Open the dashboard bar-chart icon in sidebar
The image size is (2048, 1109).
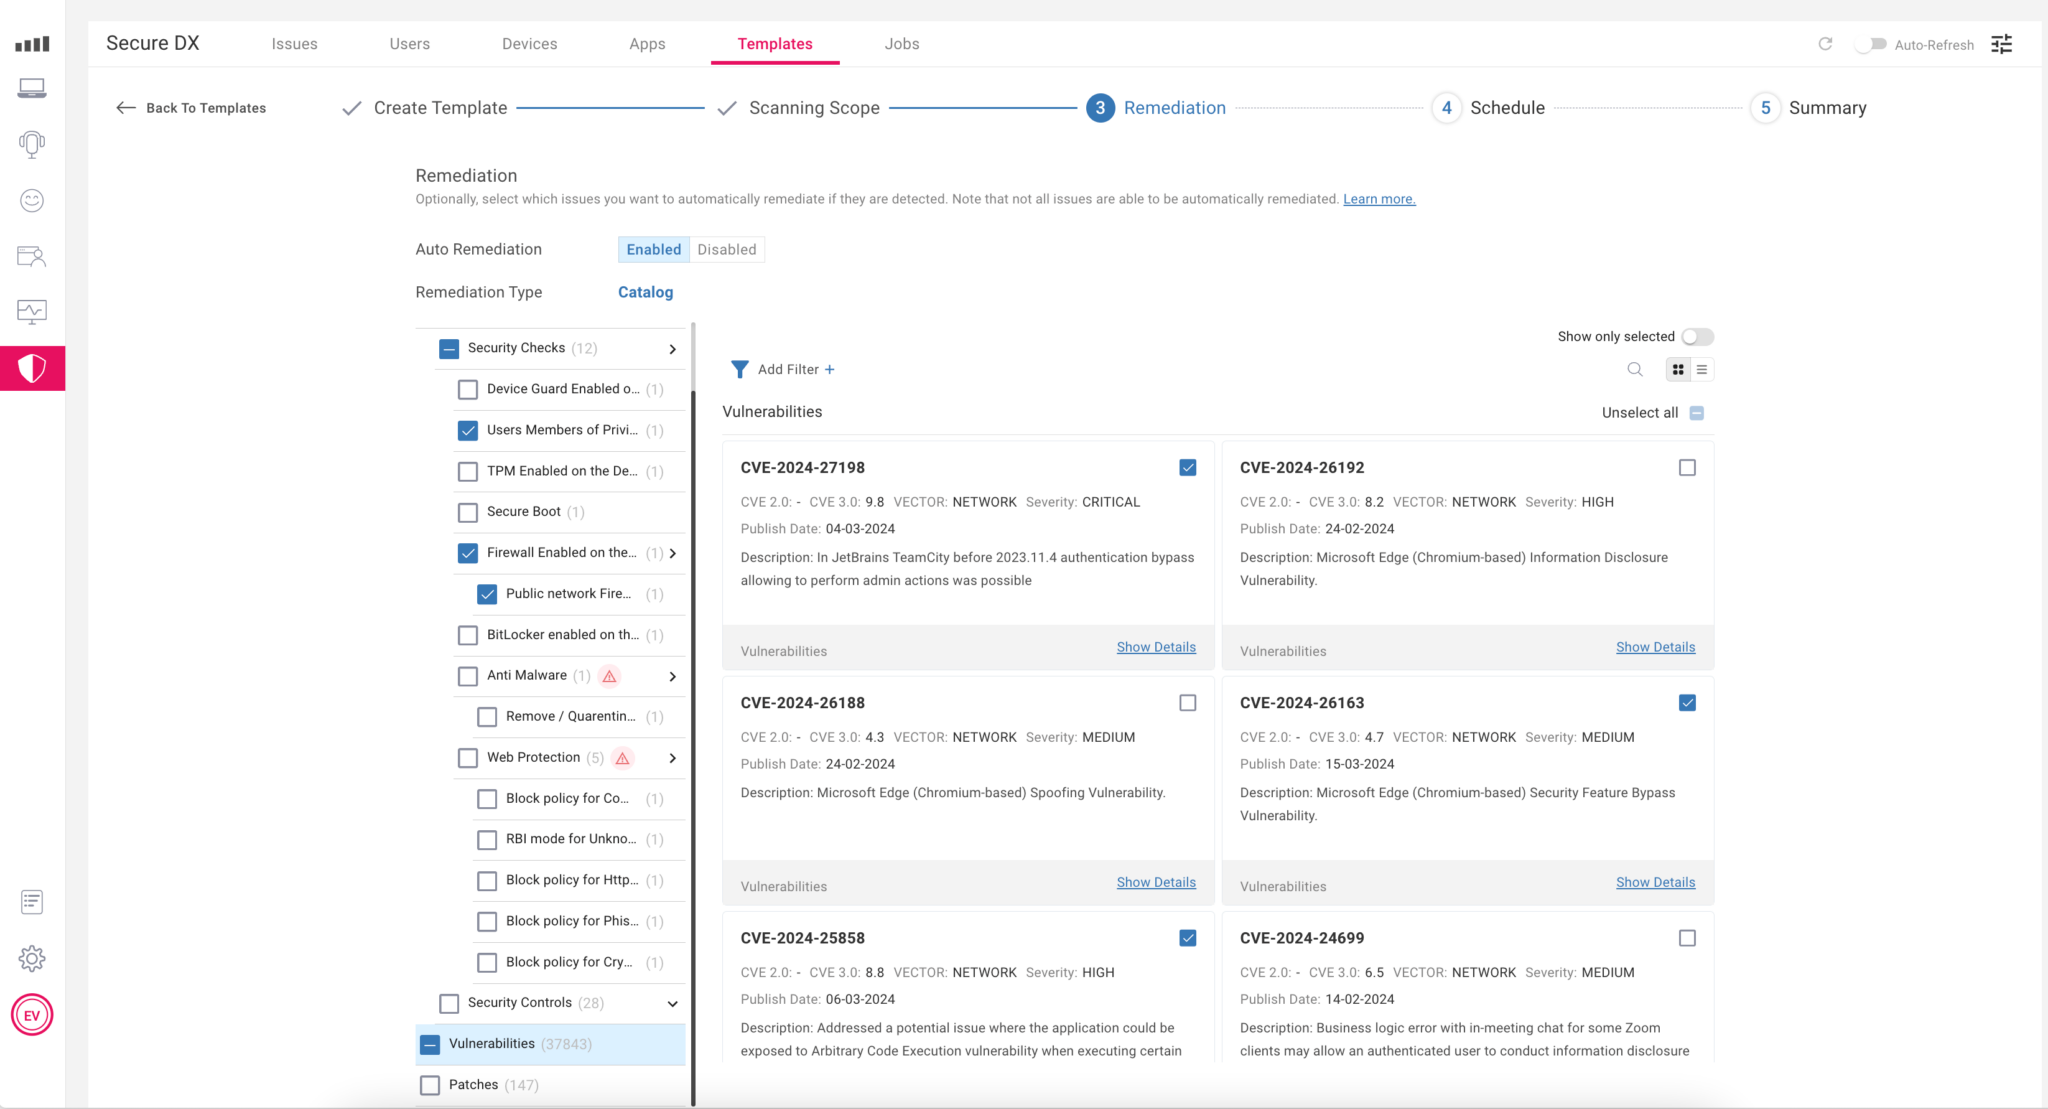pyautogui.click(x=32, y=43)
